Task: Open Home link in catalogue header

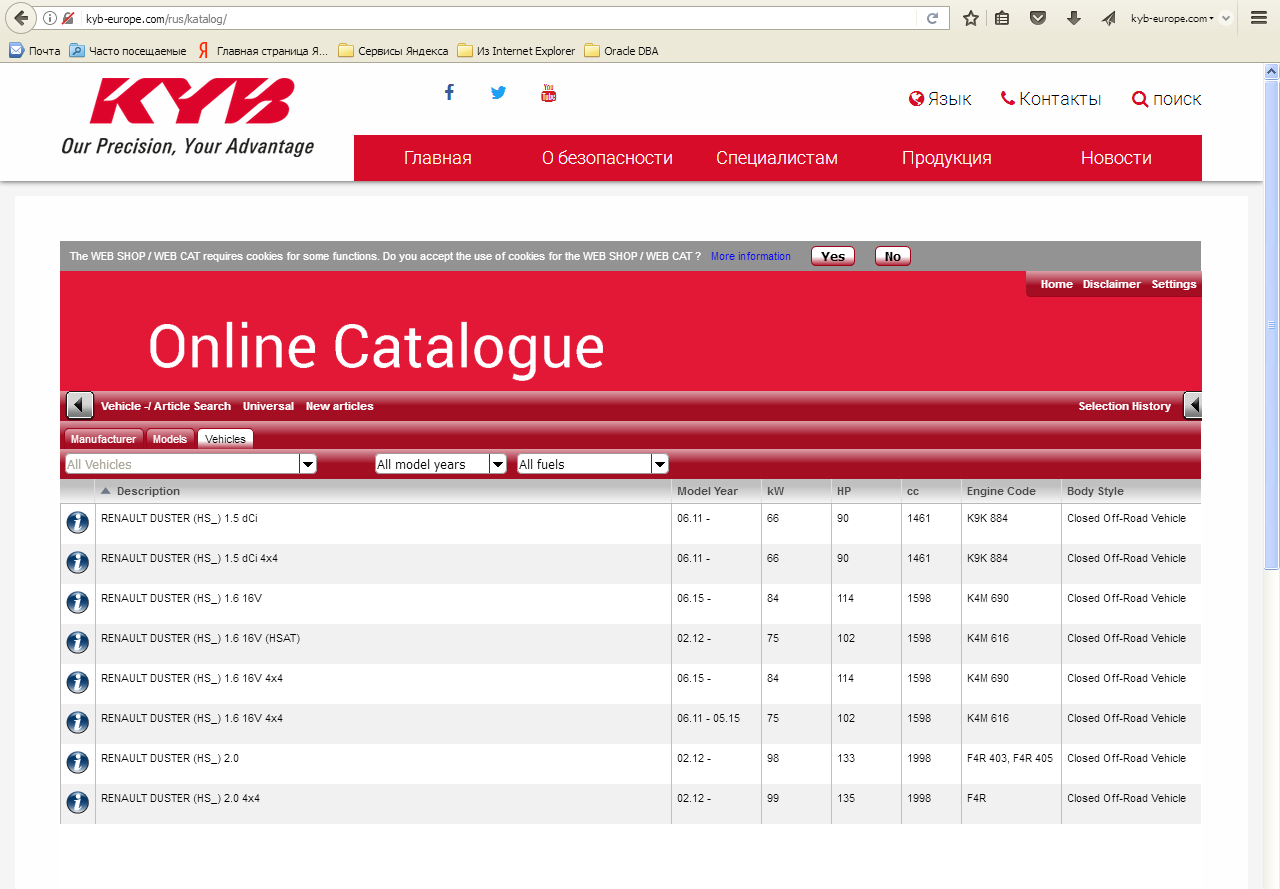Action: [1056, 284]
